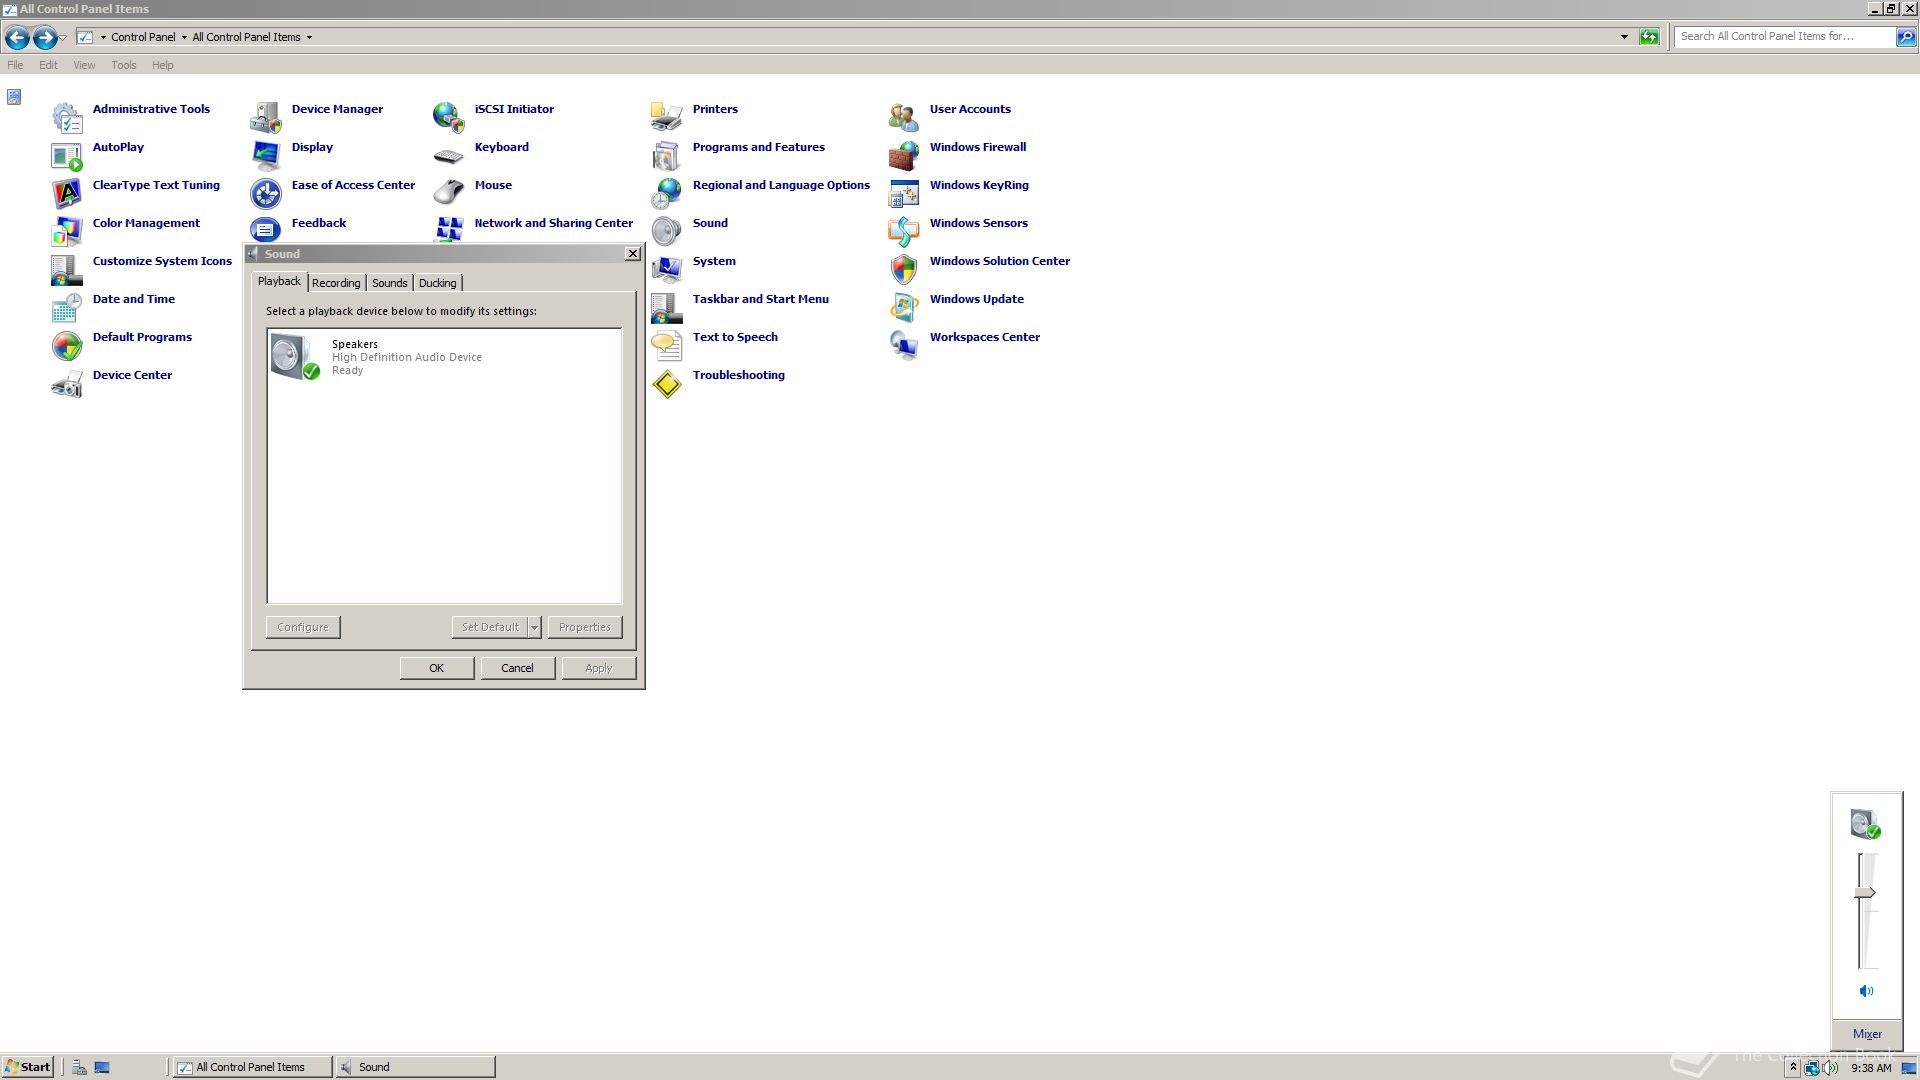Viewport: 1920px width, 1080px height.
Task: Click the Search Control Panel field
Action: 1785,36
